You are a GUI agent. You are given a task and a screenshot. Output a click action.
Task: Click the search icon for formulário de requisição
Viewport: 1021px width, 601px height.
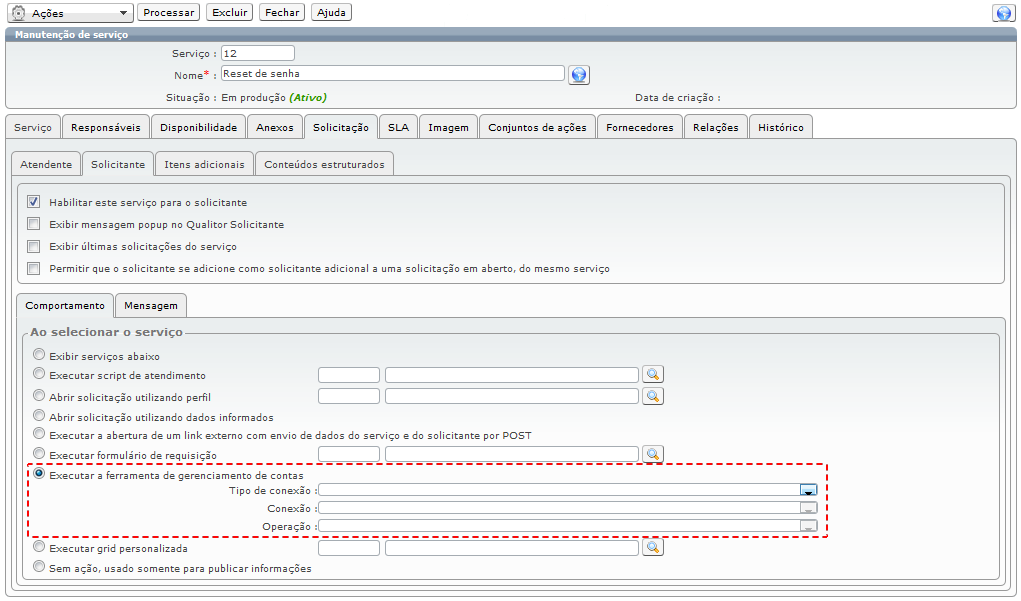tap(653, 455)
